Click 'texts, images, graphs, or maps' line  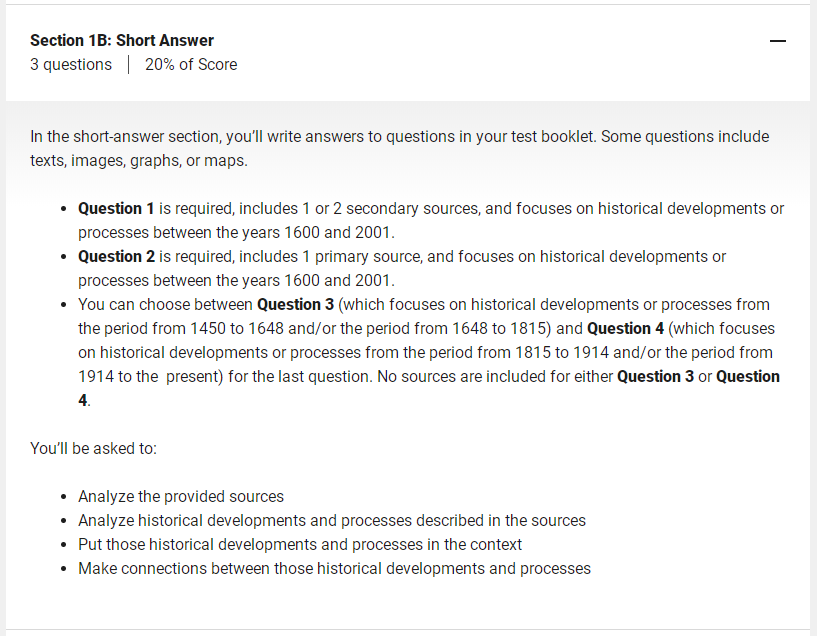pyautogui.click(x=139, y=160)
